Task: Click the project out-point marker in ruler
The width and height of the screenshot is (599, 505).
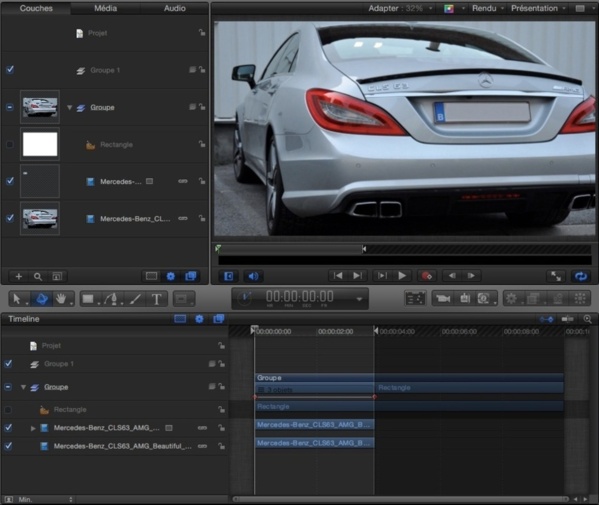Action: (x=376, y=331)
